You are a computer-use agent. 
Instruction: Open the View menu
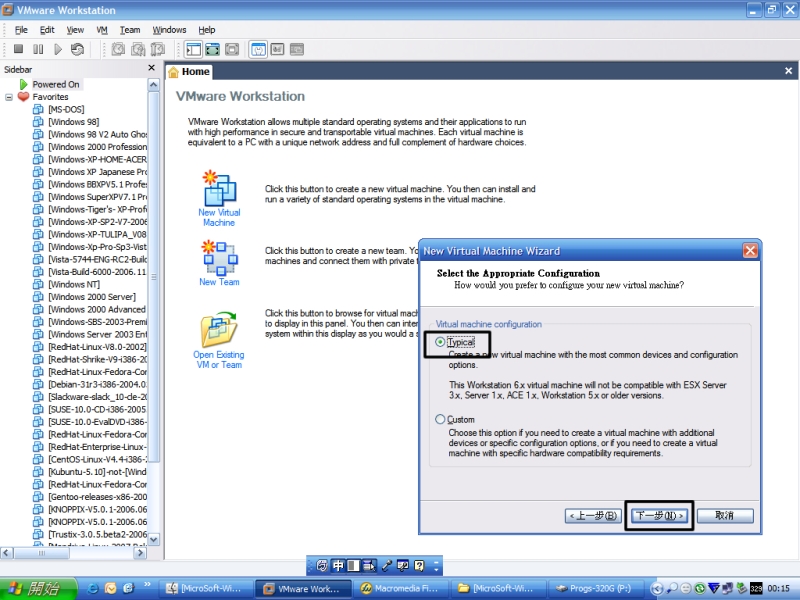(x=75, y=30)
